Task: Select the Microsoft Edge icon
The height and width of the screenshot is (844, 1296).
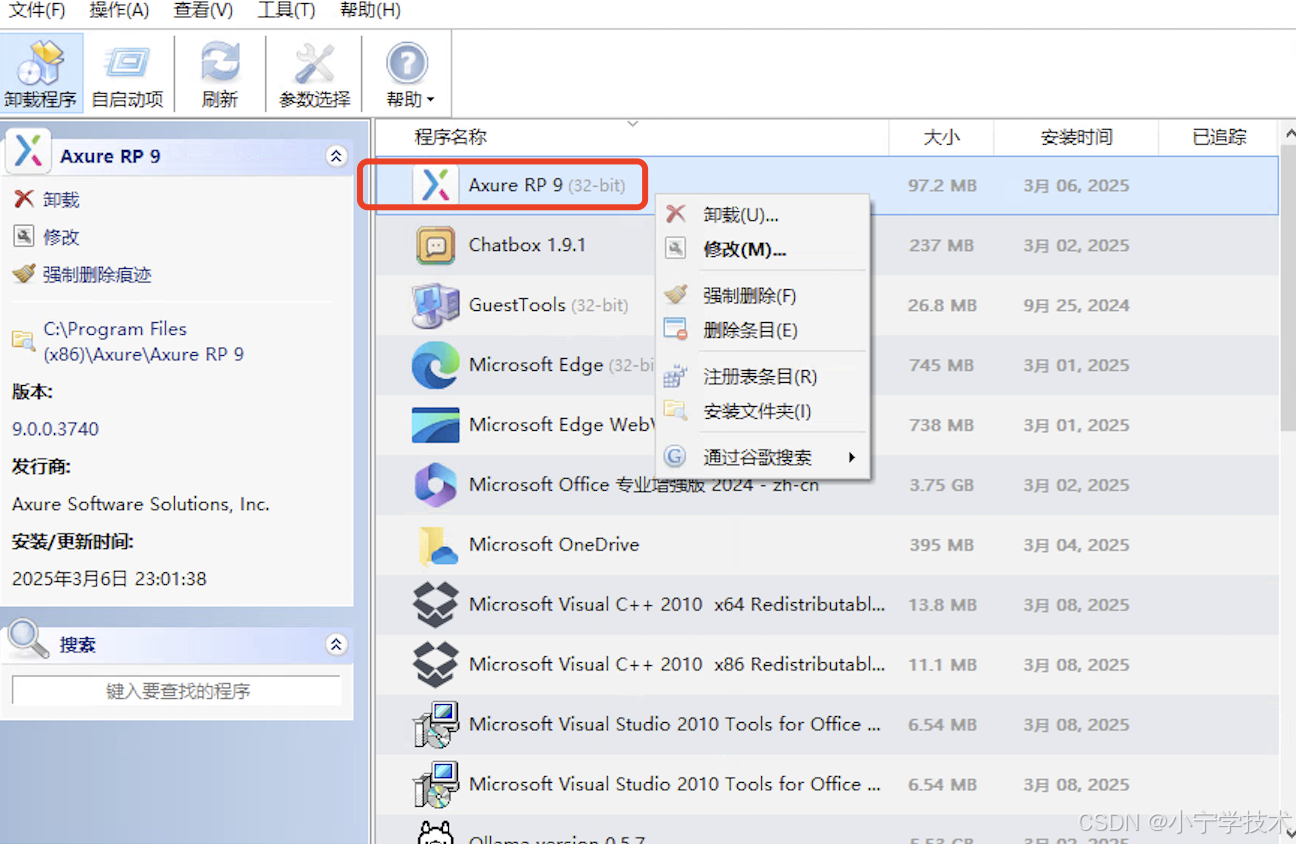Action: pos(435,365)
